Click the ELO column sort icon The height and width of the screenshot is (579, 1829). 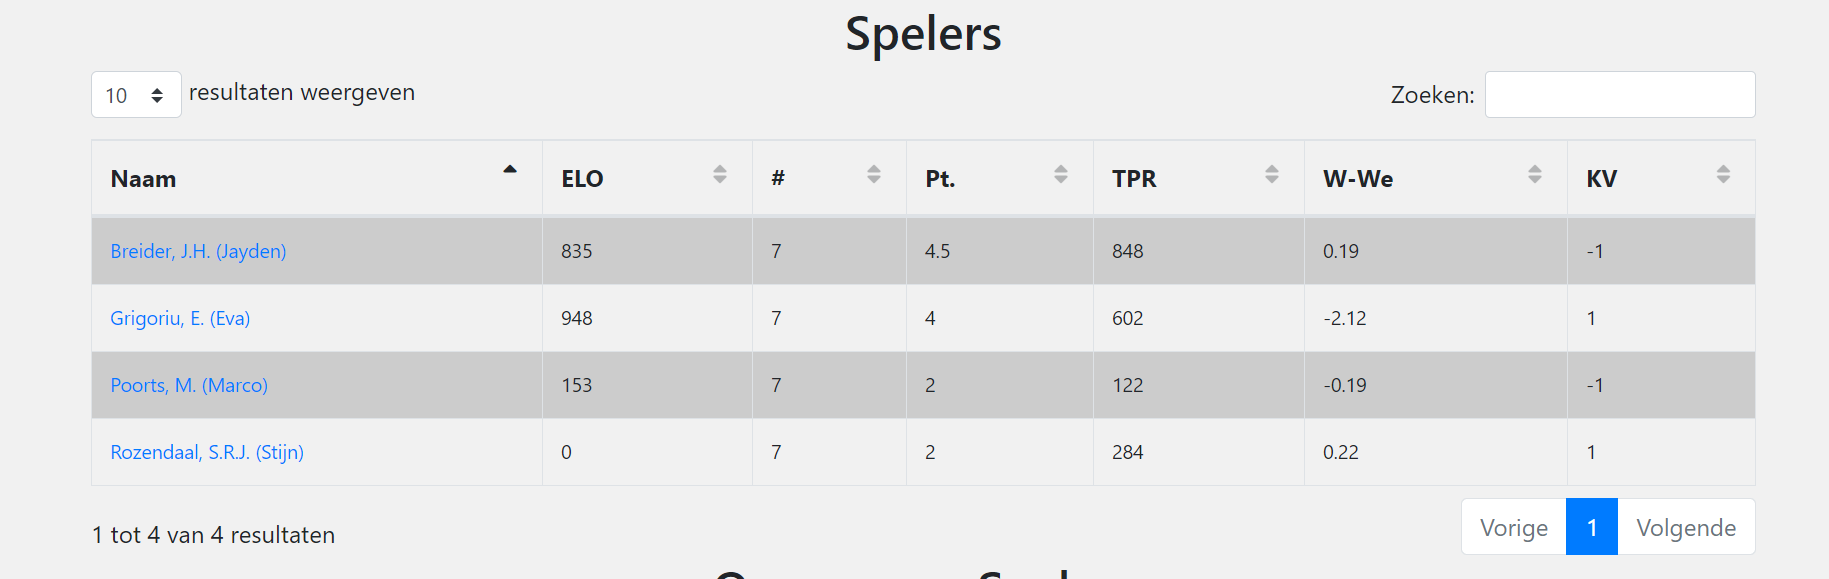pos(720,174)
